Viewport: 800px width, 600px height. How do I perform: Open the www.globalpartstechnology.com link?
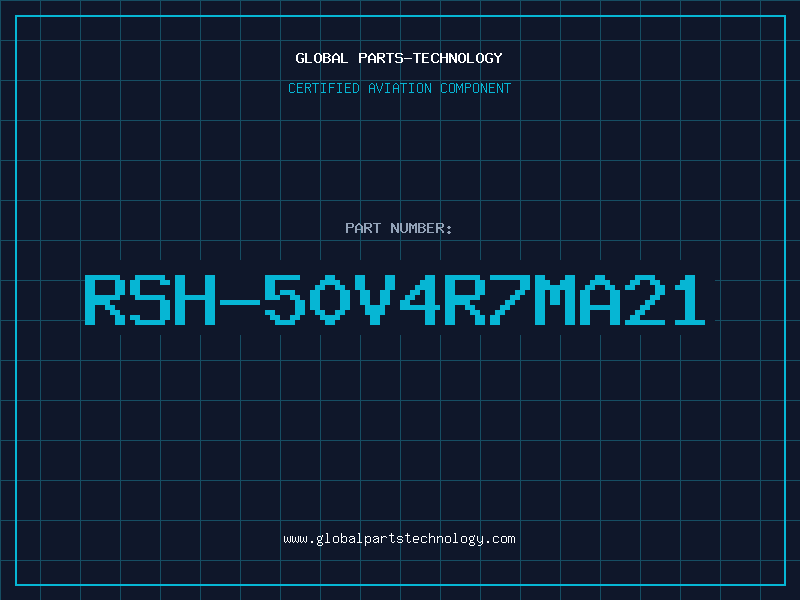pos(399,539)
